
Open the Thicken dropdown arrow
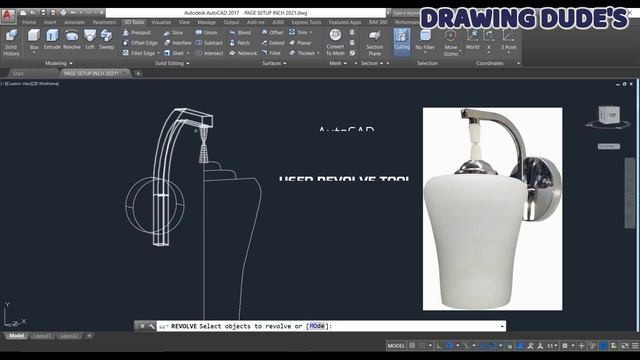(x=318, y=53)
